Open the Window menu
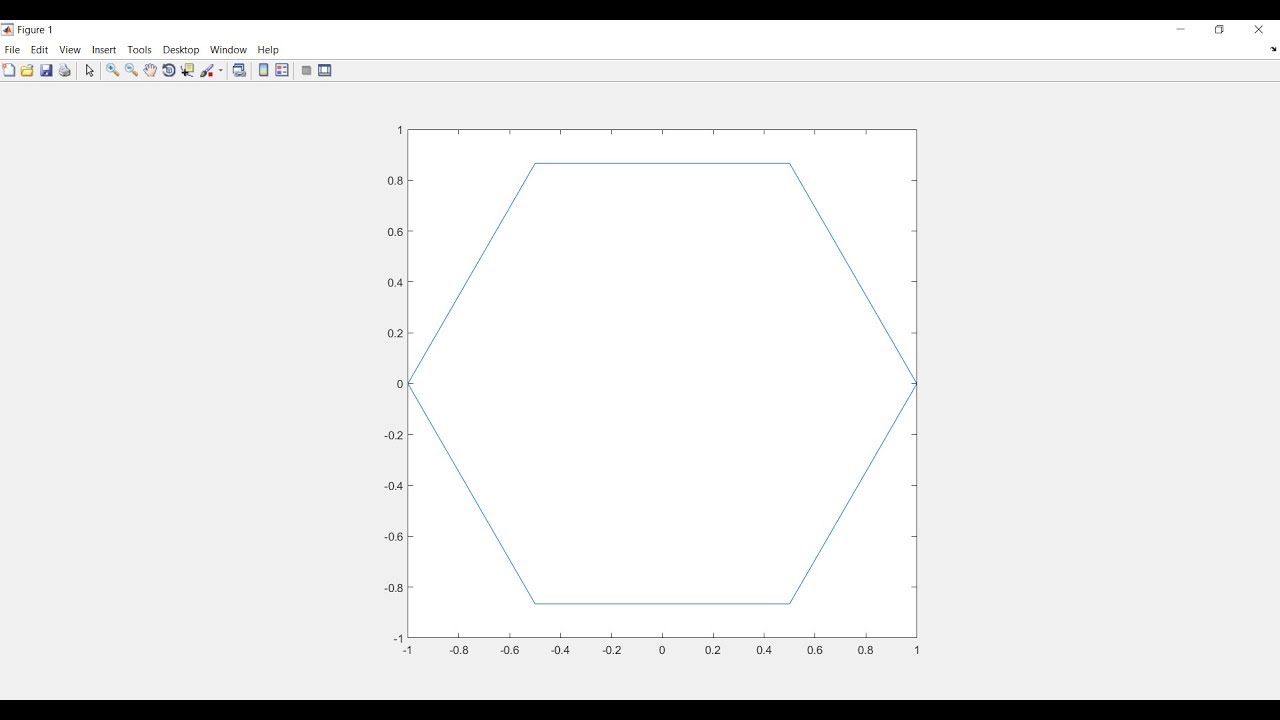 coord(228,50)
